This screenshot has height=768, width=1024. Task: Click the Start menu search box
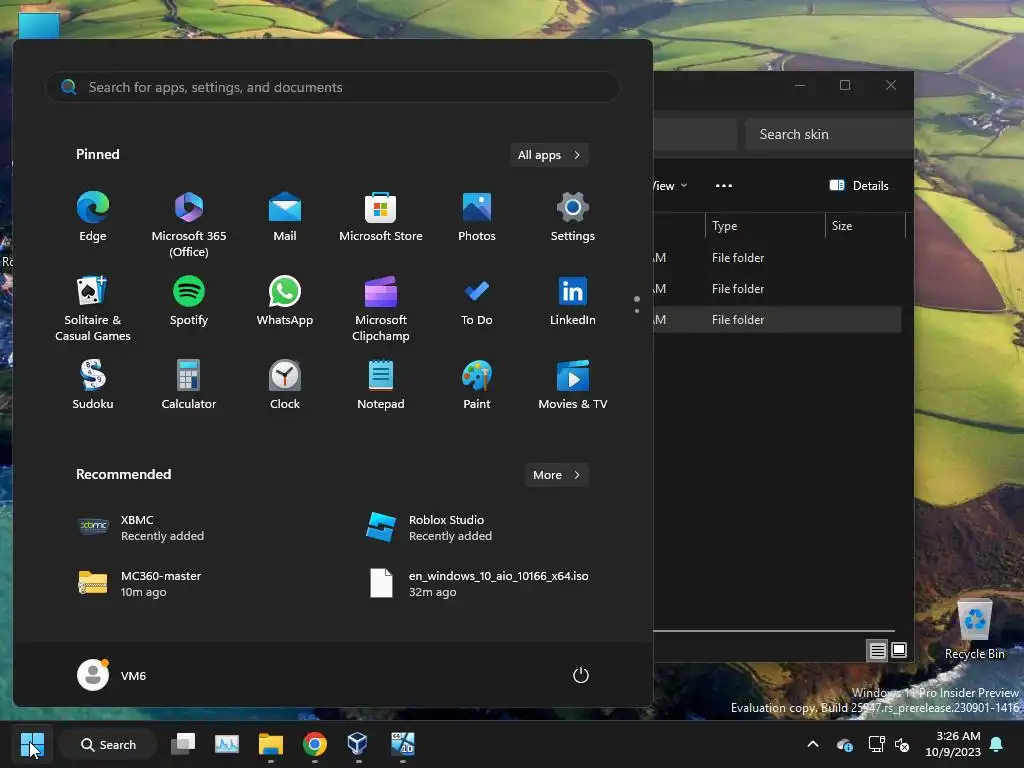332,87
